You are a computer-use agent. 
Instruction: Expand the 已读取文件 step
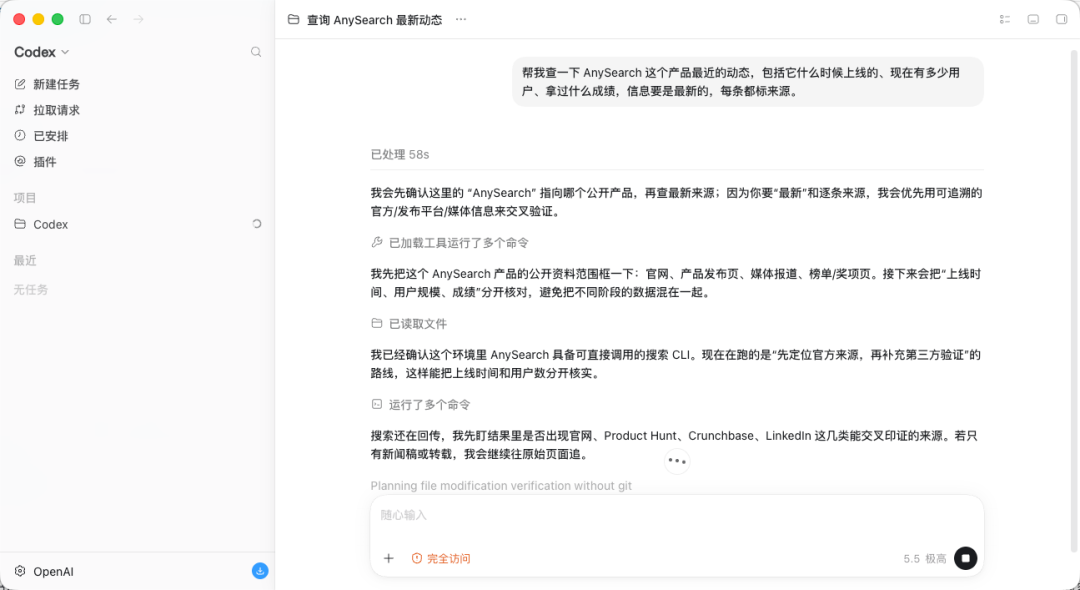(x=408, y=324)
